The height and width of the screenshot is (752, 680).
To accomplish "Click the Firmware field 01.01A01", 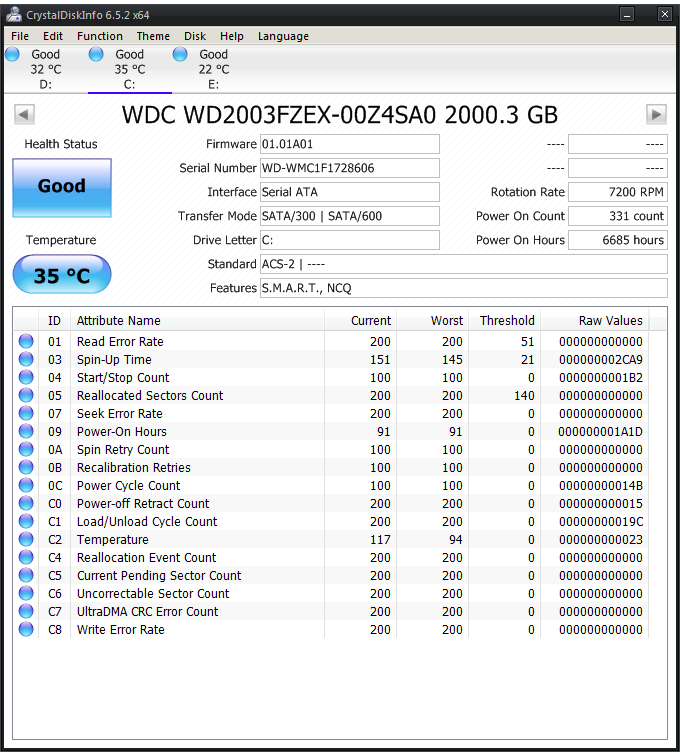I will 350,144.
